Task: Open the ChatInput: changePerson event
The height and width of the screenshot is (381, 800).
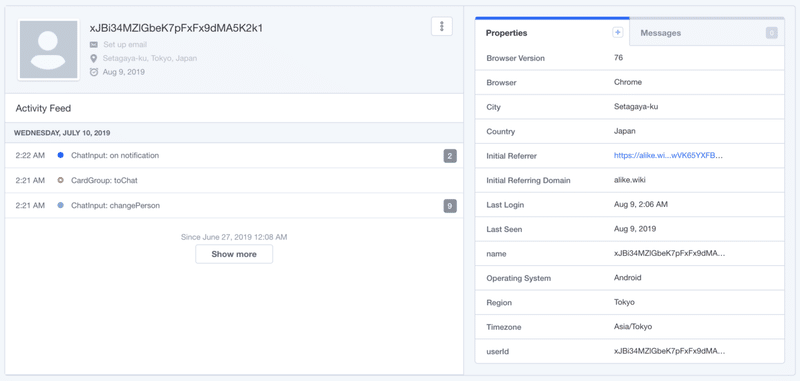Action: [116, 206]
